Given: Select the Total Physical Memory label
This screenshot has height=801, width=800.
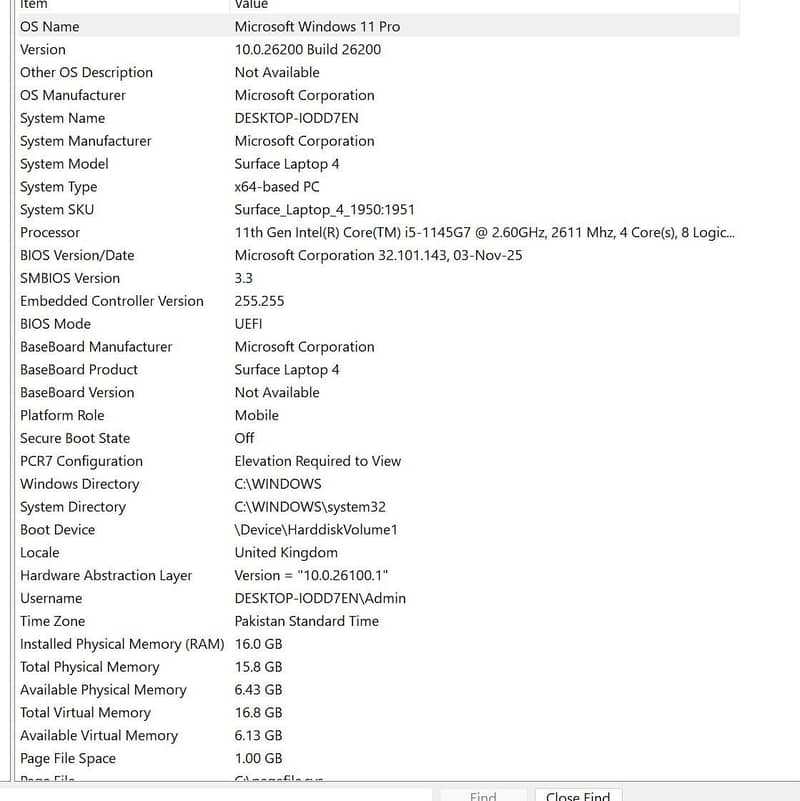Looking at the screenshot, I should [x=89, y=668].
